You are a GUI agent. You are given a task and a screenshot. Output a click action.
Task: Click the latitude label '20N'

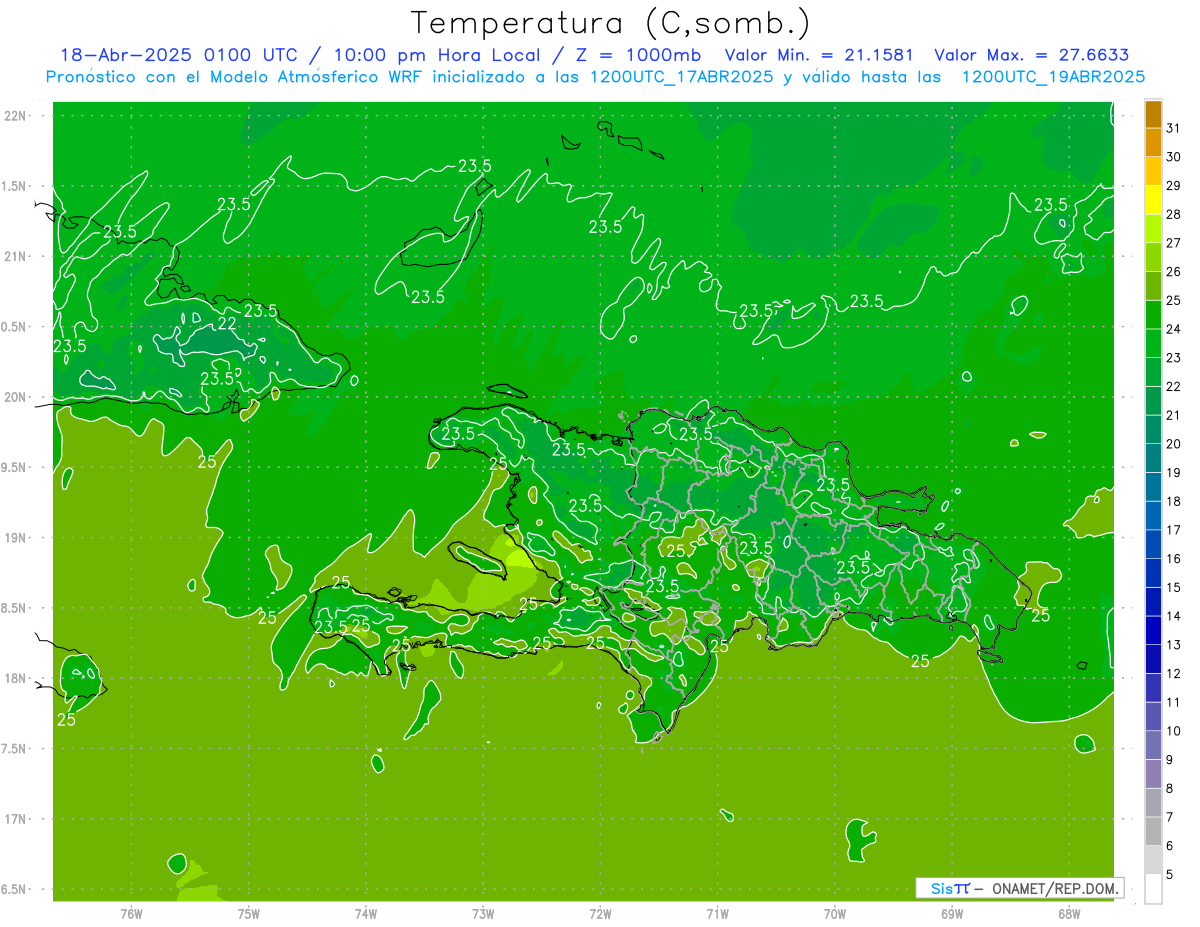[x=15, y=397]
